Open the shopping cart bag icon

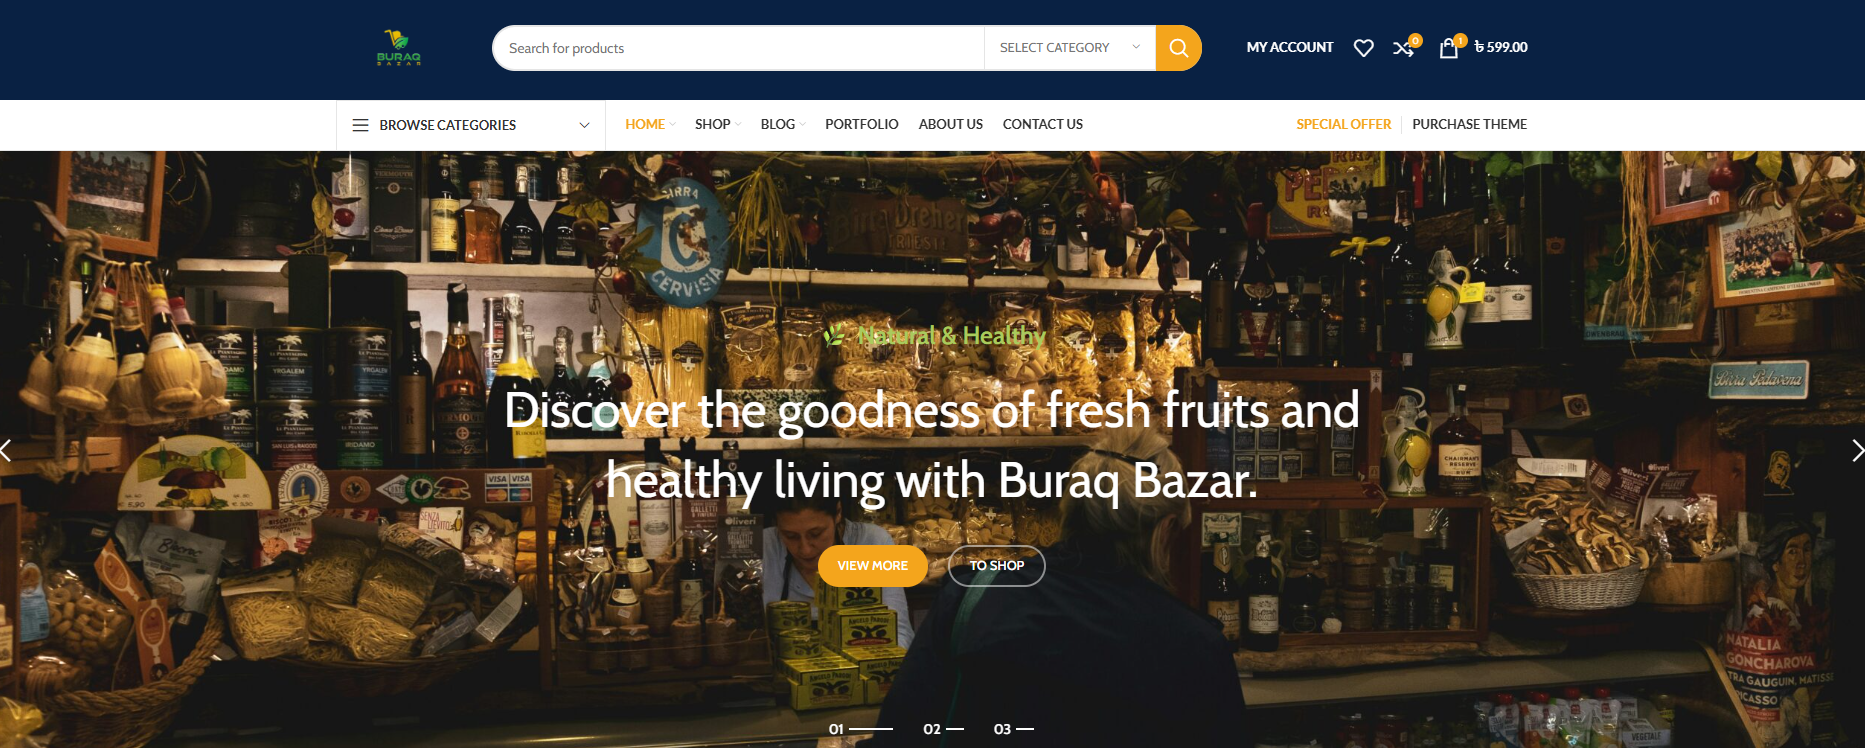[1449, 47]
